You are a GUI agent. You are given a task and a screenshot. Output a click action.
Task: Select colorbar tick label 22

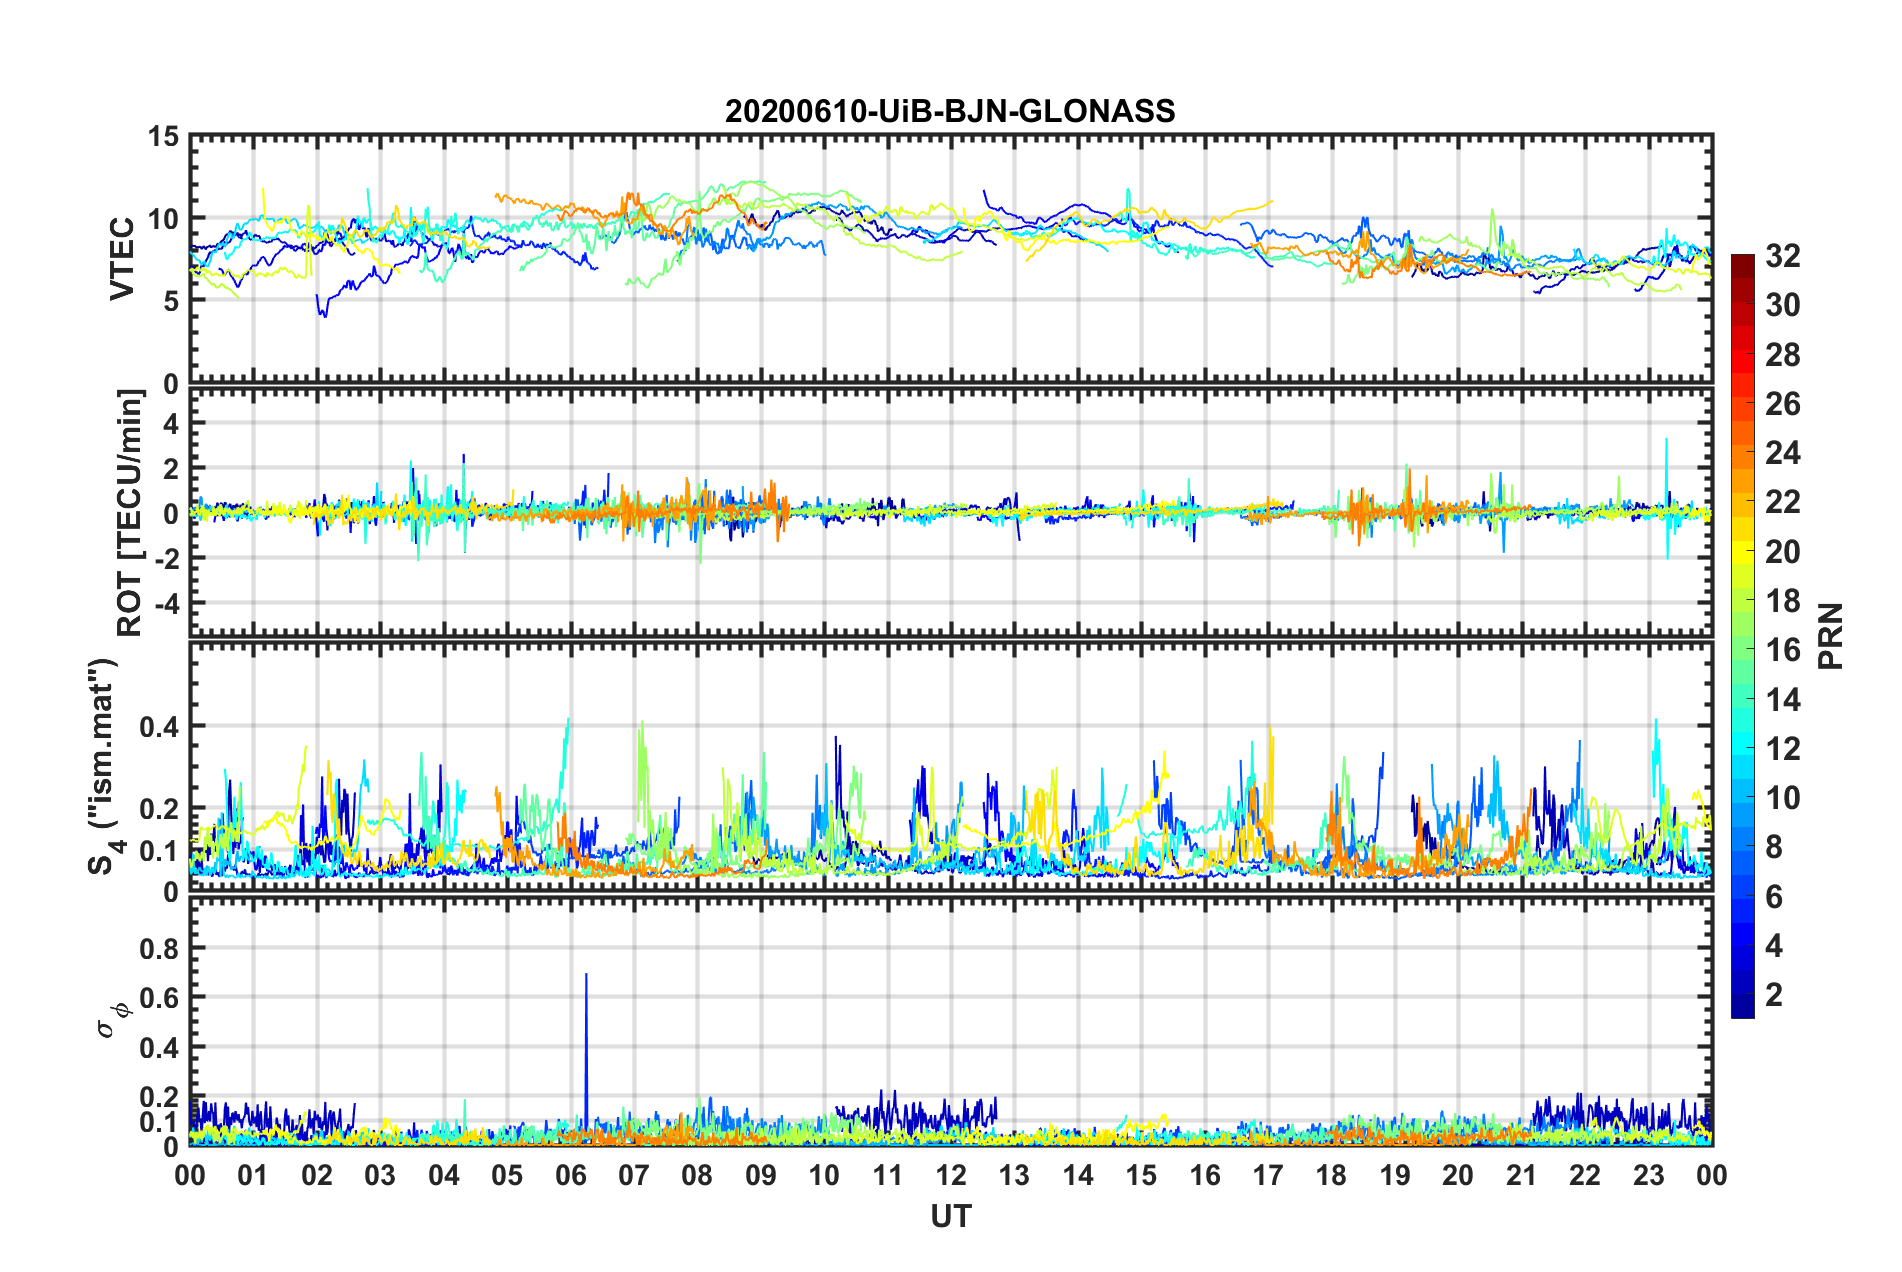click(x=1782, y=502)
